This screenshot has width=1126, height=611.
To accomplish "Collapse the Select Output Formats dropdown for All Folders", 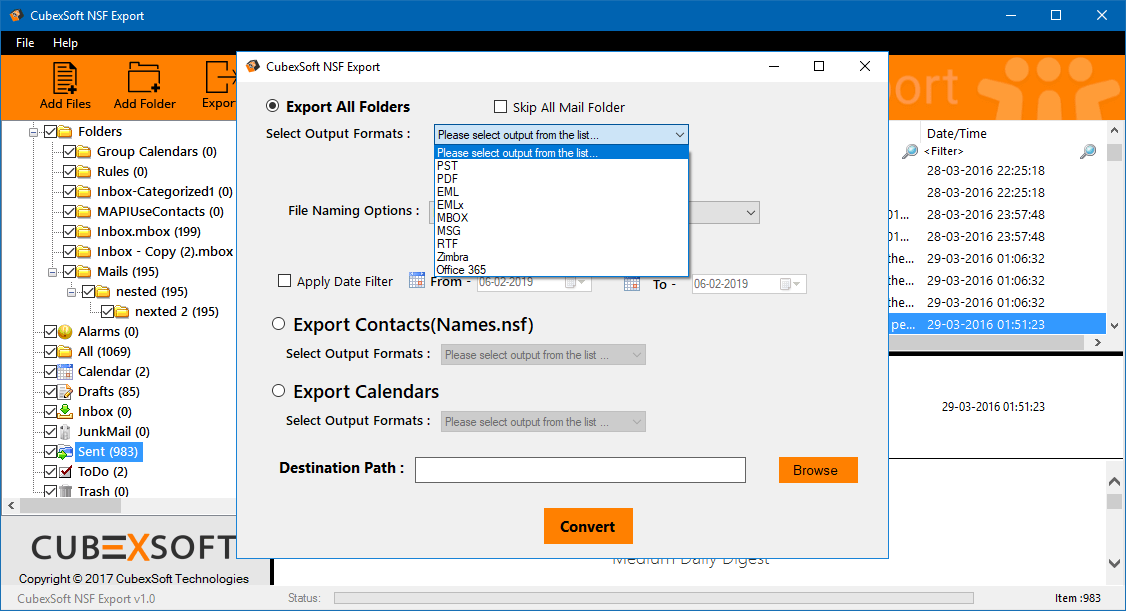I will click(679, 135).
